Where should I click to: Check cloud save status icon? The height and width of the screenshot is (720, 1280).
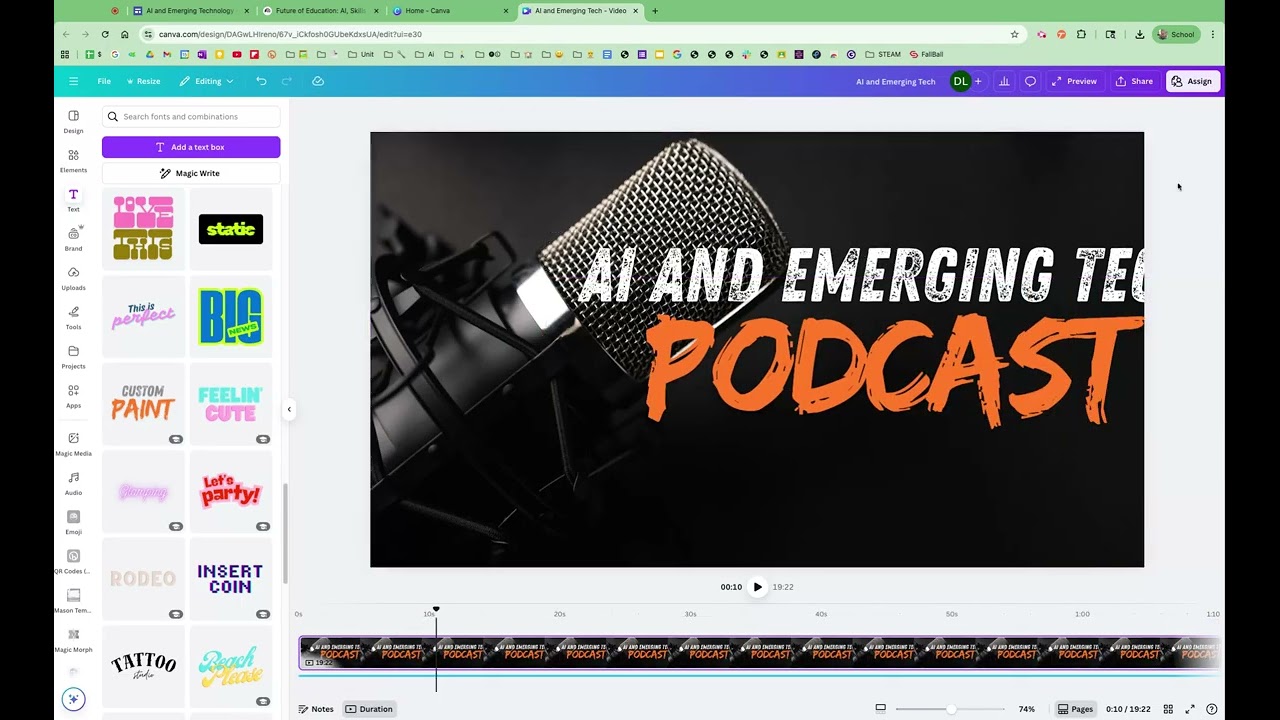[x=318, y=81]
